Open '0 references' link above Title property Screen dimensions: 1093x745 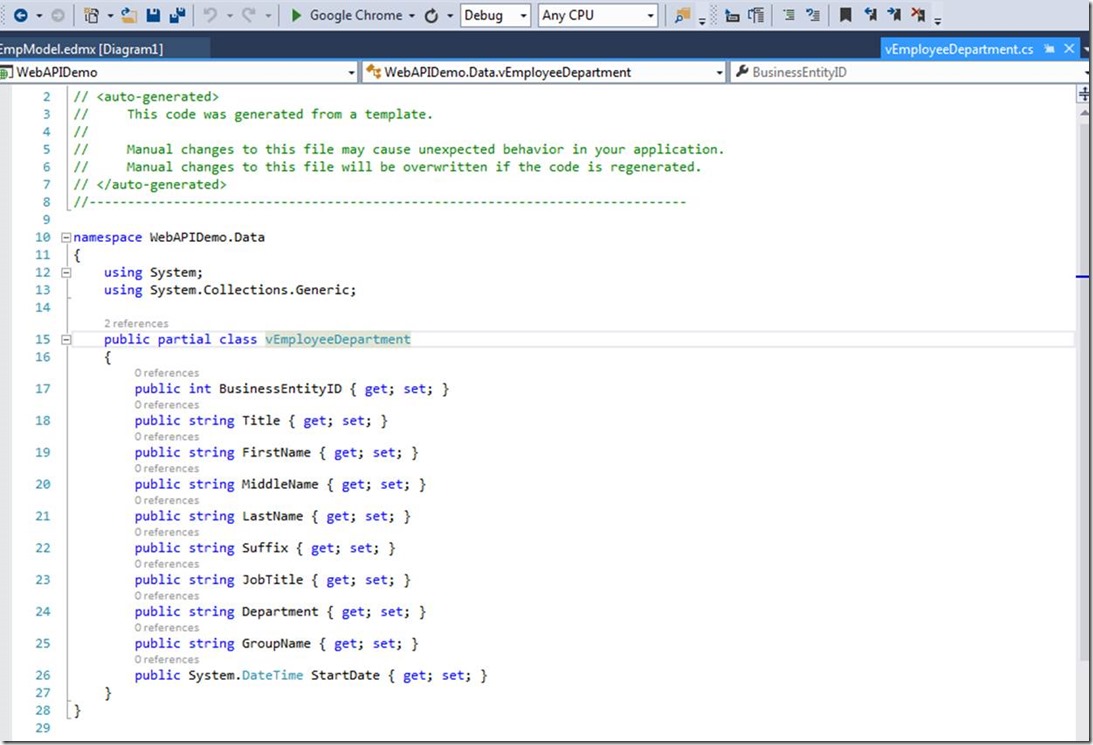point(167,405)
